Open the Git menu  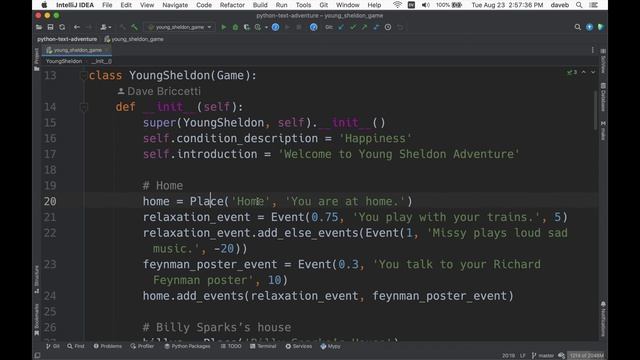click(324, 5)
